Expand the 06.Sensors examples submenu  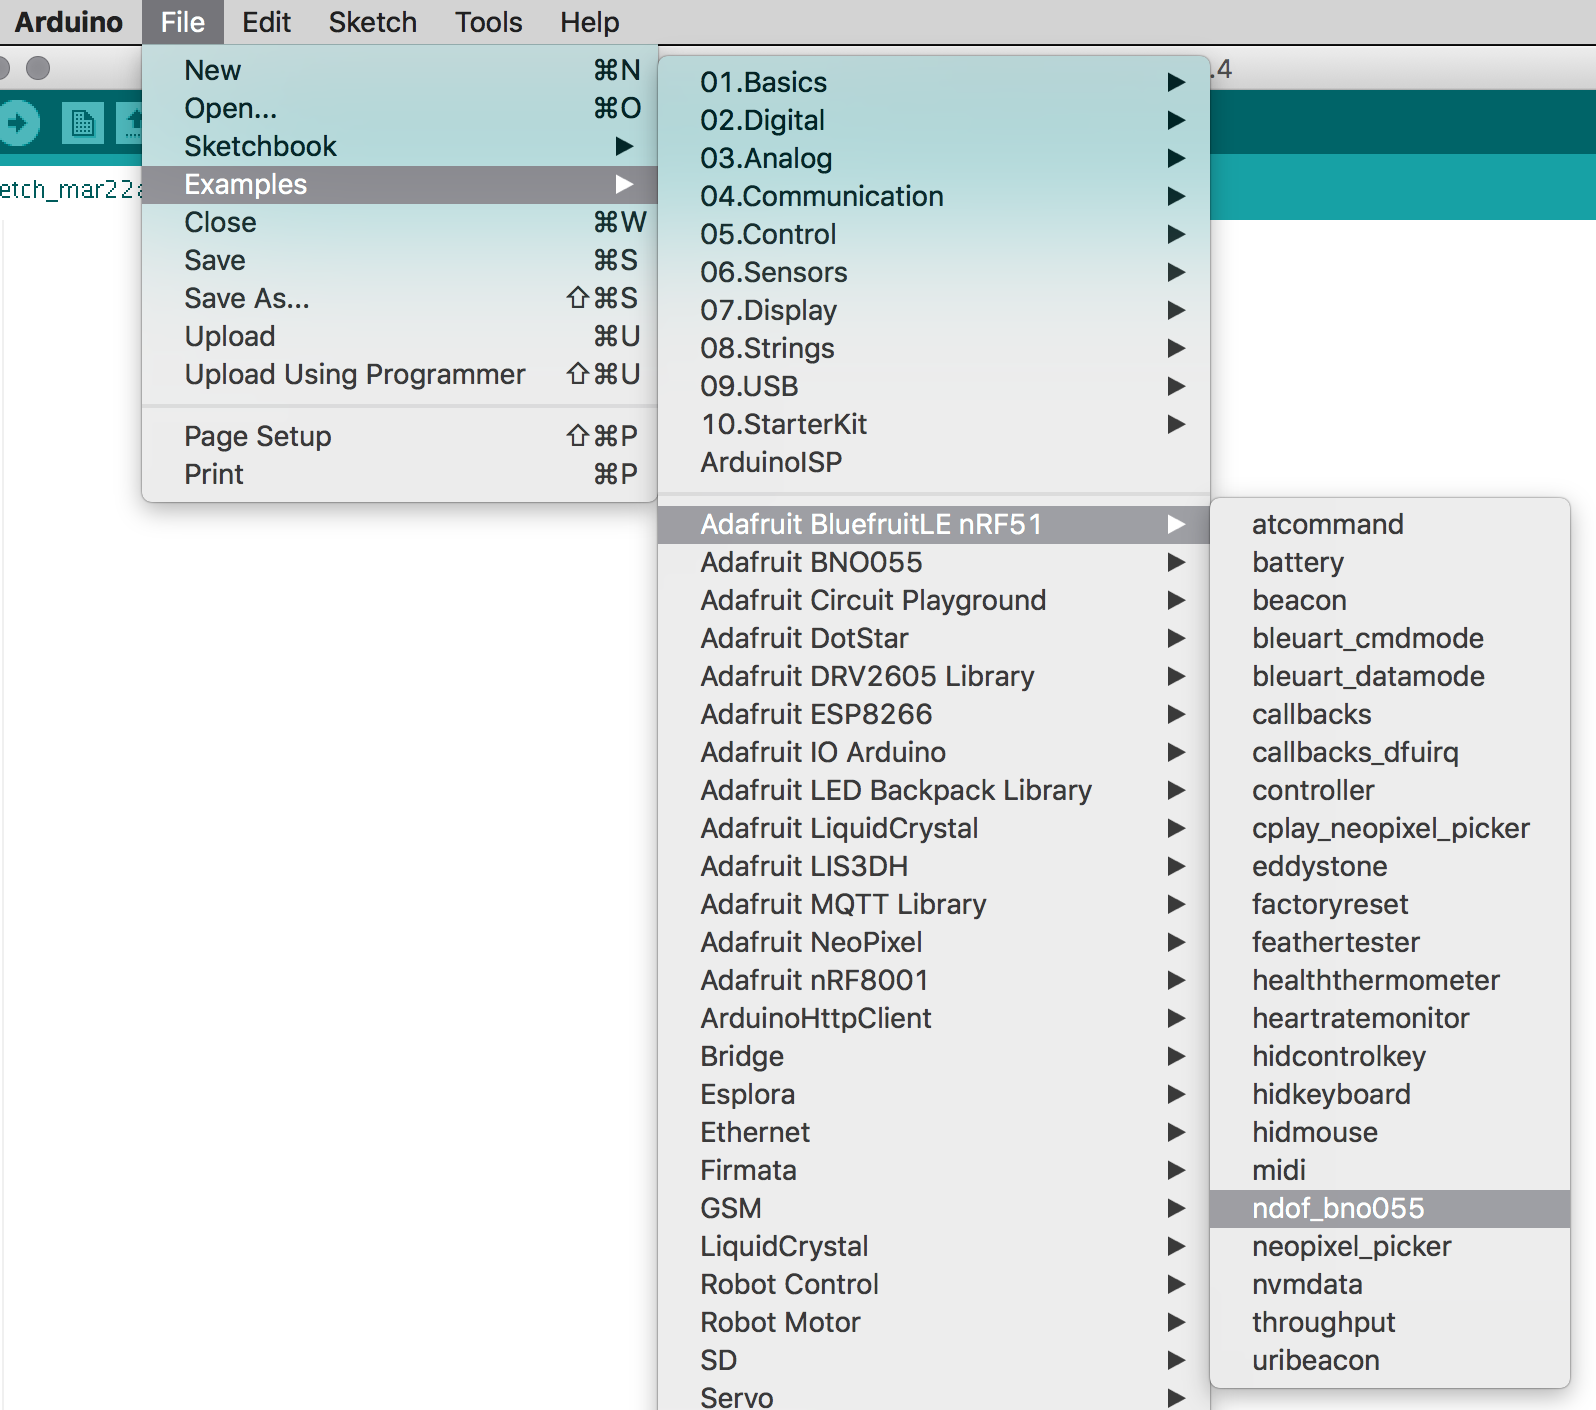pyautogui.click(x=934, y=272)
